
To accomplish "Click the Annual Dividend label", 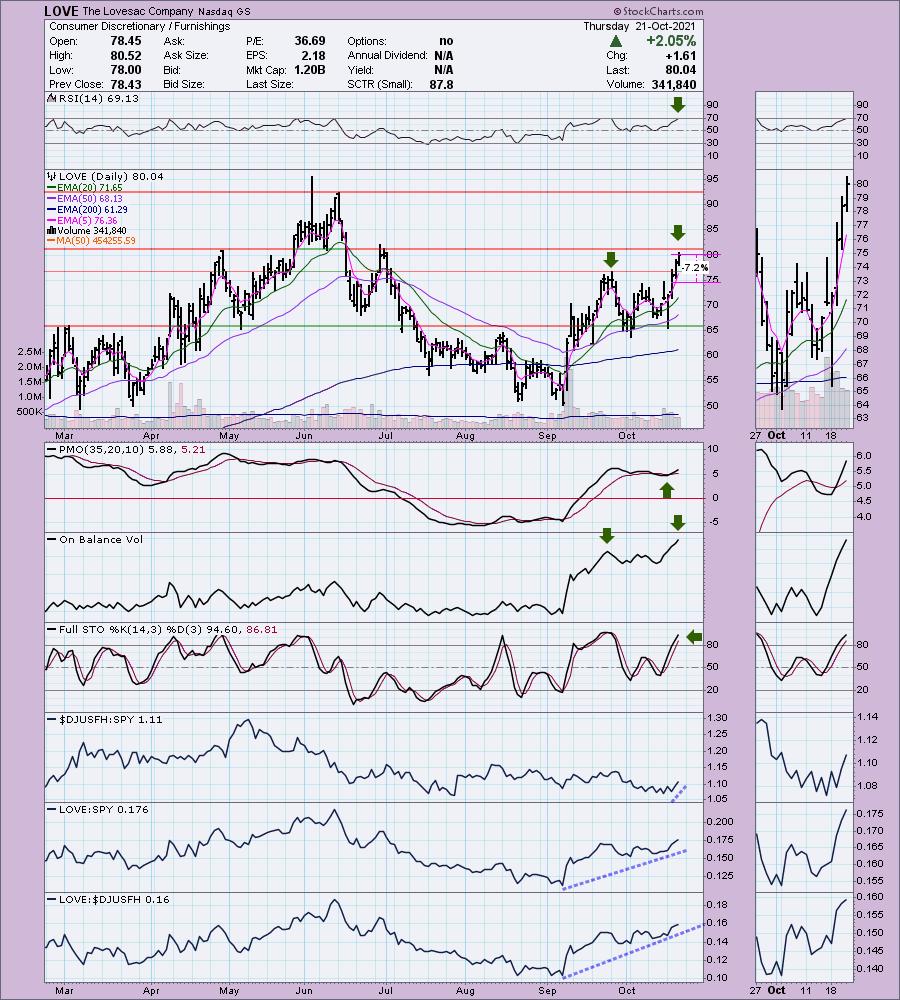I will pyautogui.click(x=388, y=55).
